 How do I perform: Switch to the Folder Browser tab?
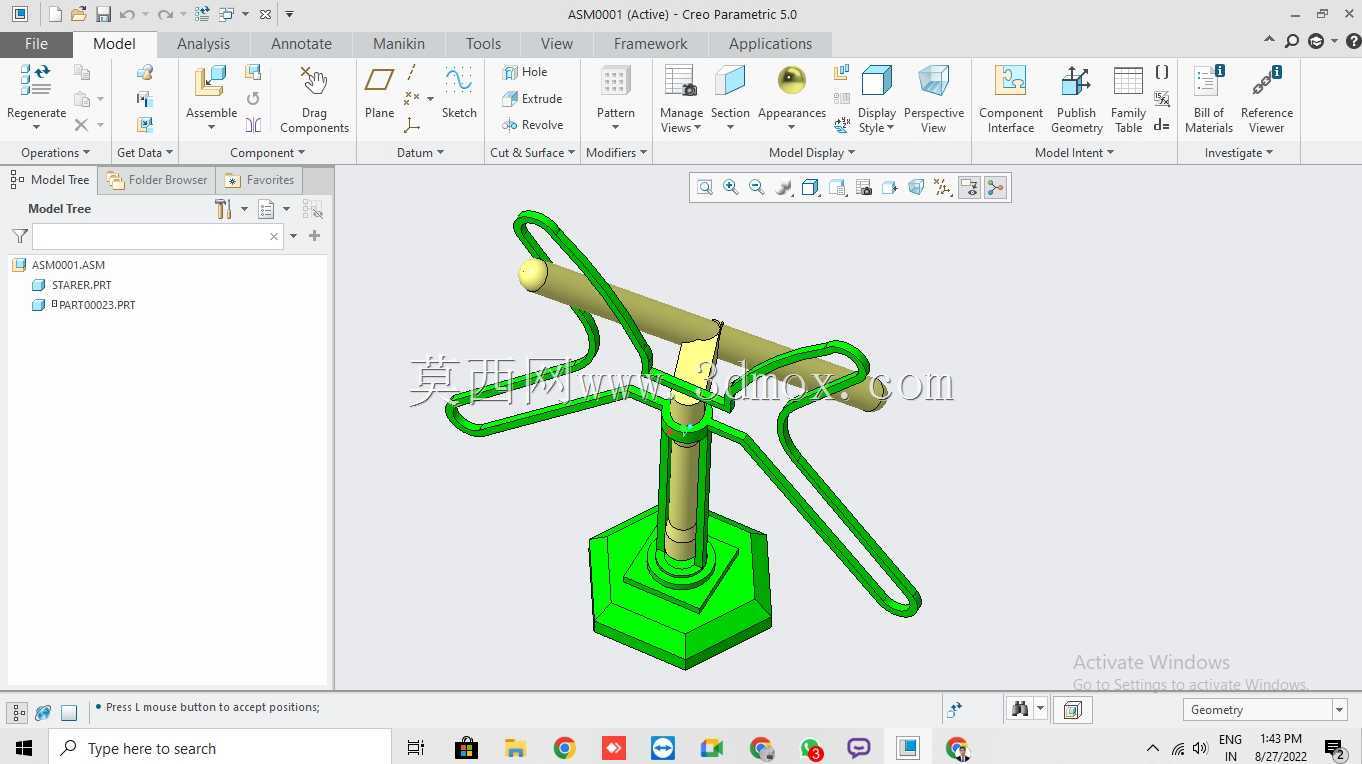(x=157, y=180)
